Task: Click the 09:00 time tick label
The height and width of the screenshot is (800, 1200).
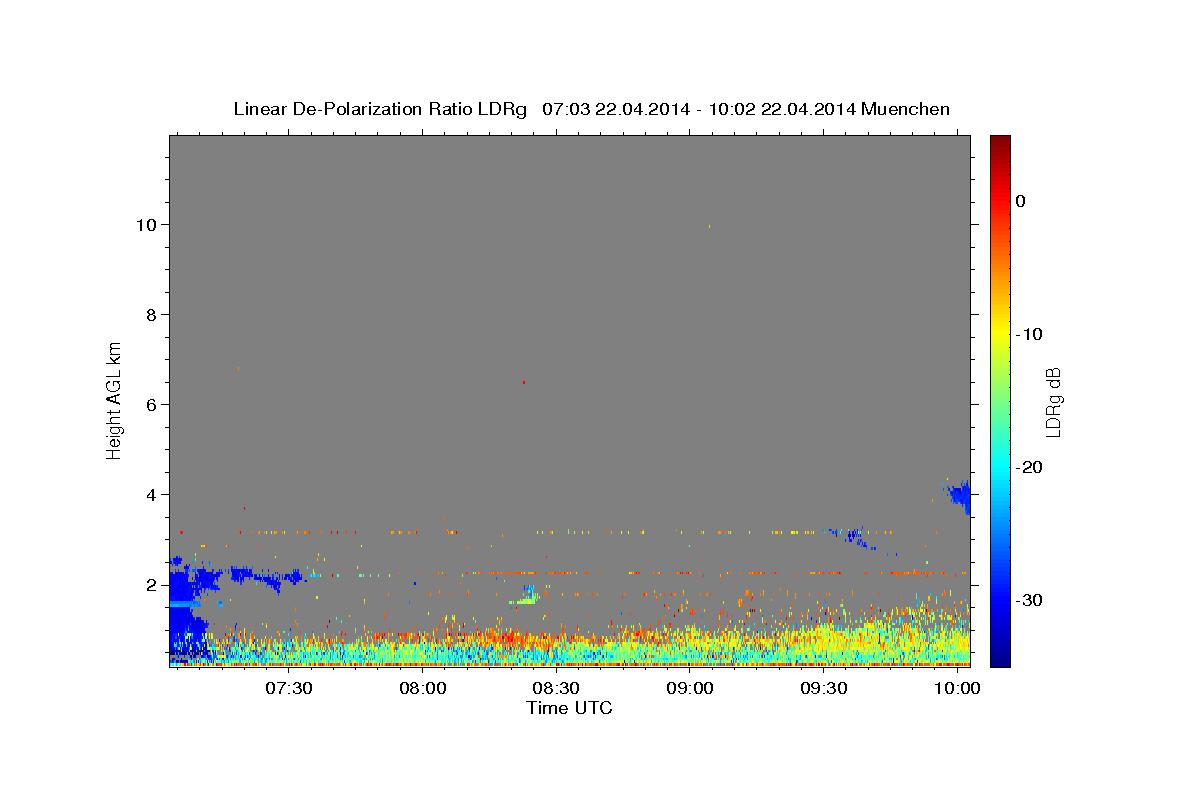Action: (x=690, y=689)
